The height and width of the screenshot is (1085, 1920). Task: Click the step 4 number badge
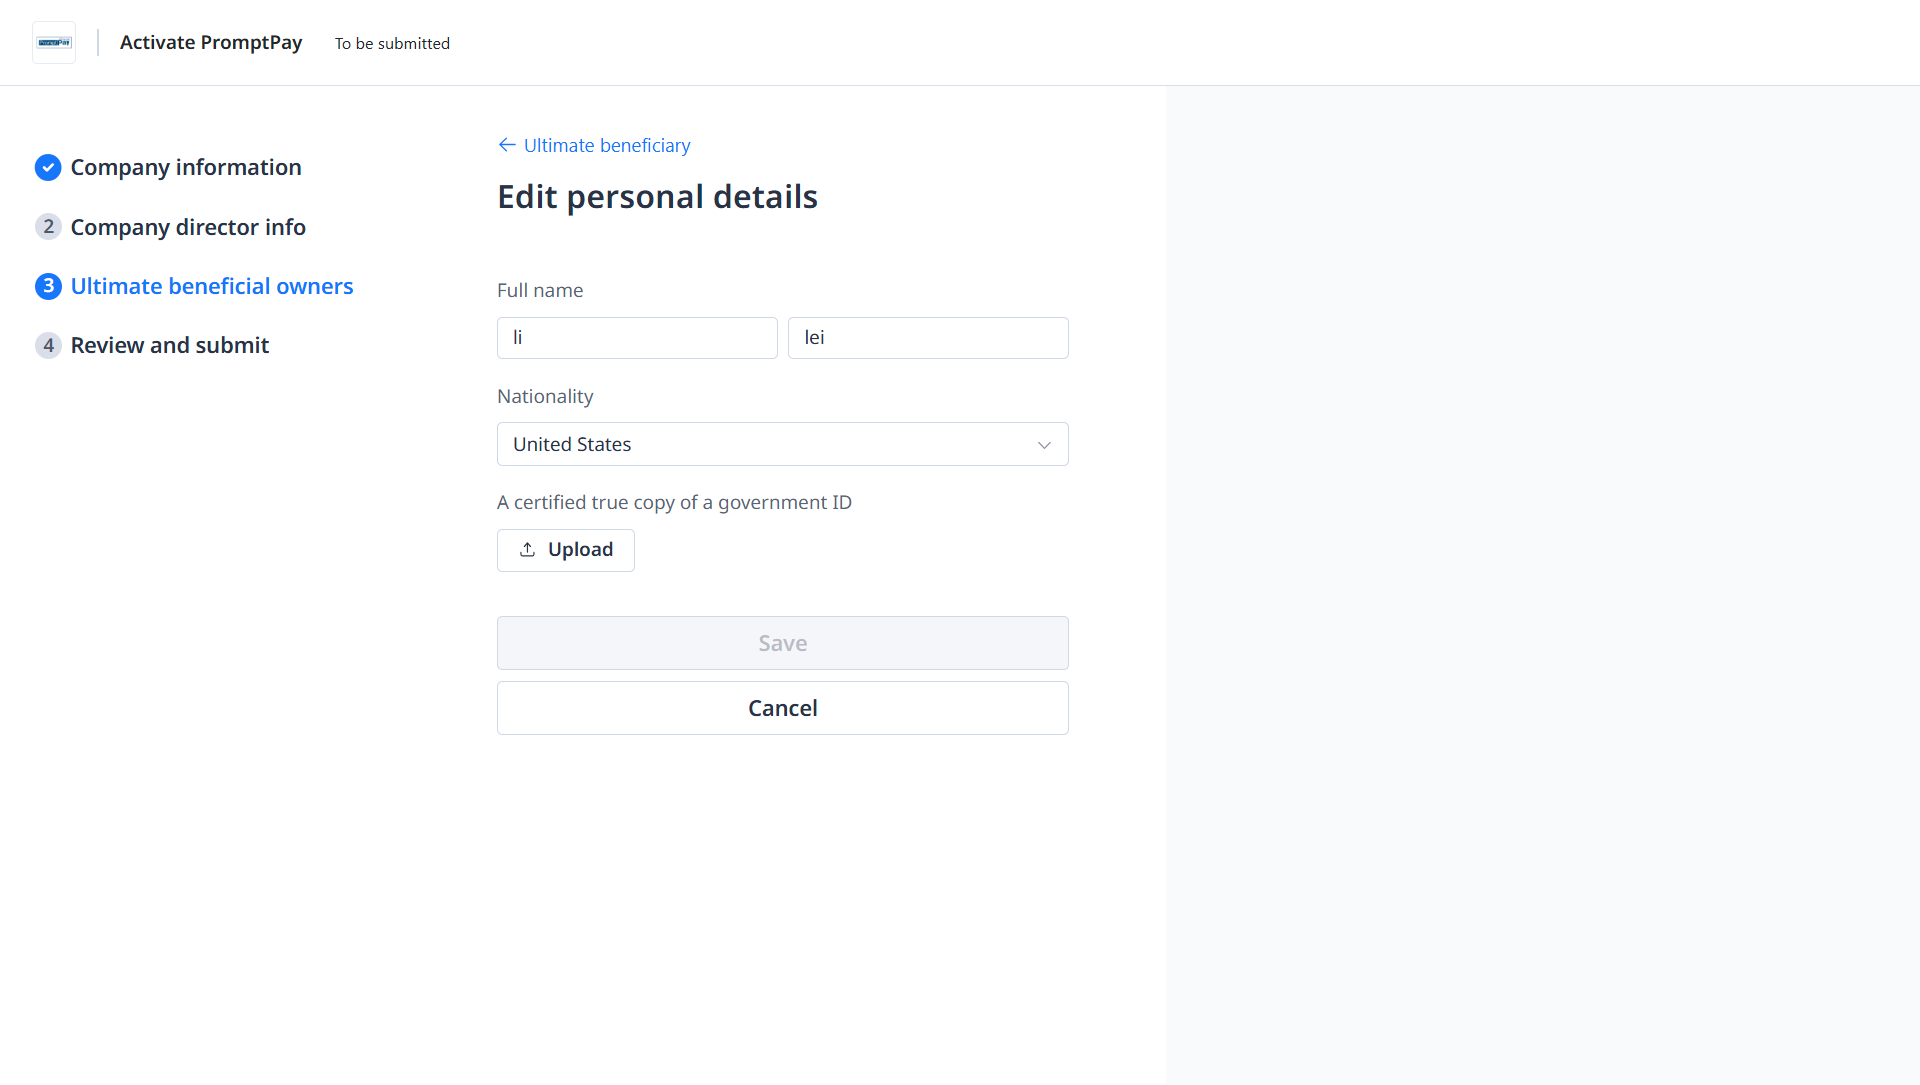click(48, 345)
